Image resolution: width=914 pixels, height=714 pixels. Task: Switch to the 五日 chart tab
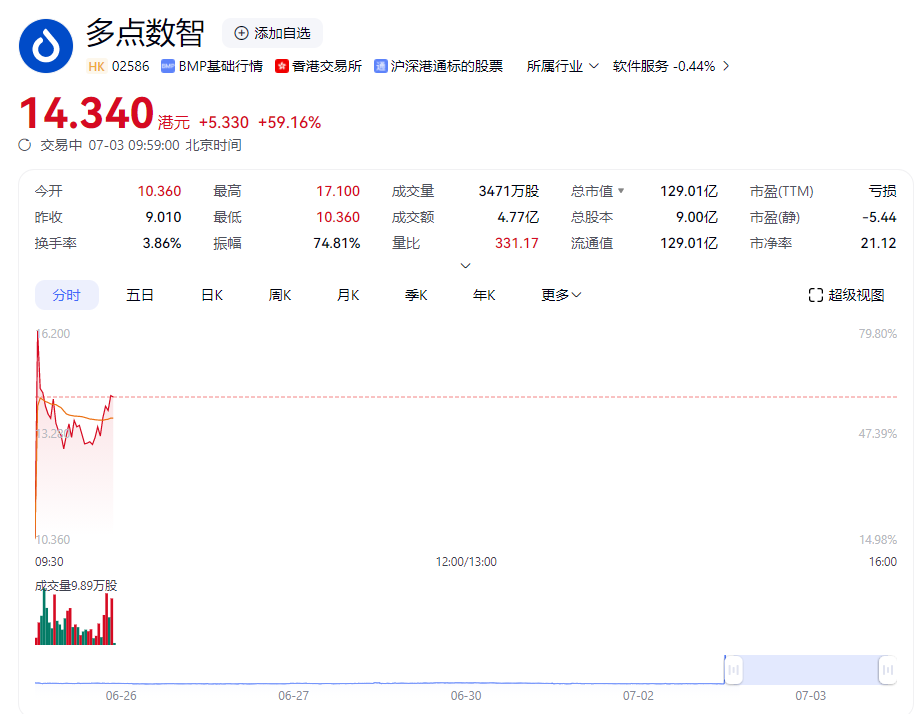[140, 295]
